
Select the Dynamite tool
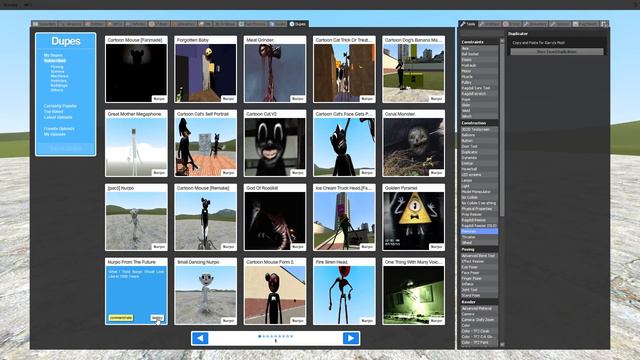pyautogui.click(x=479, y=158)
